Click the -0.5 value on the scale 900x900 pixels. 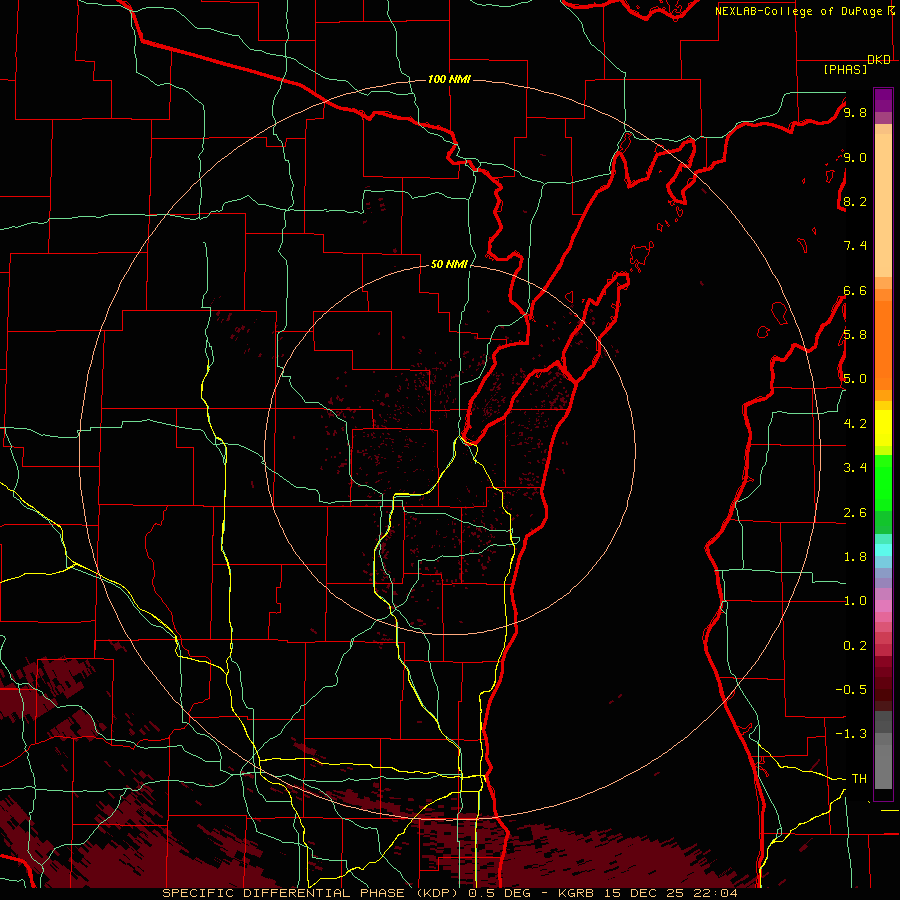(x=851, y=689)
